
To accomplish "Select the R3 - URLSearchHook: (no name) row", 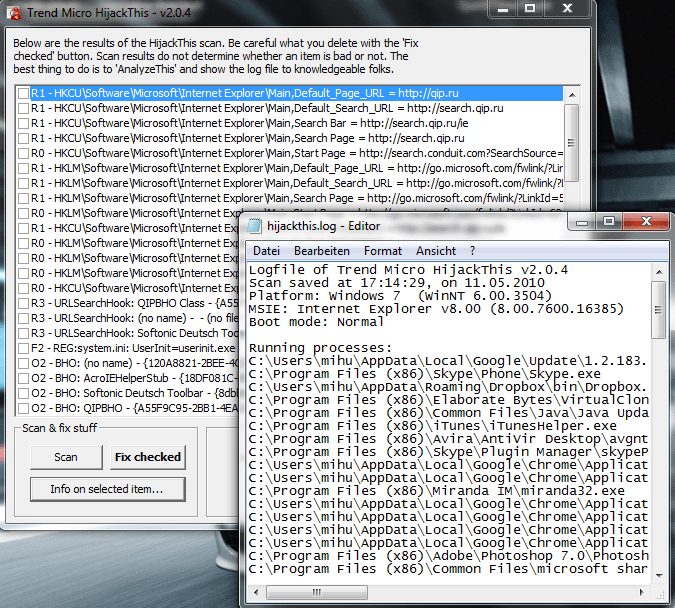I will point(134,319).
